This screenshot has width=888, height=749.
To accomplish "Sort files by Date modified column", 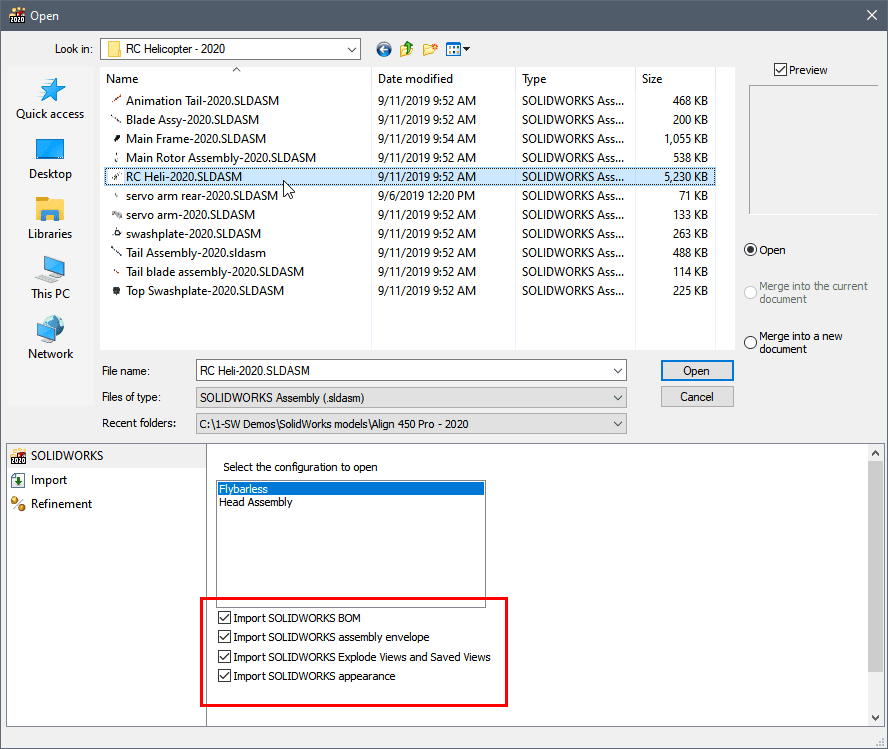I will (x=443, y=79).
